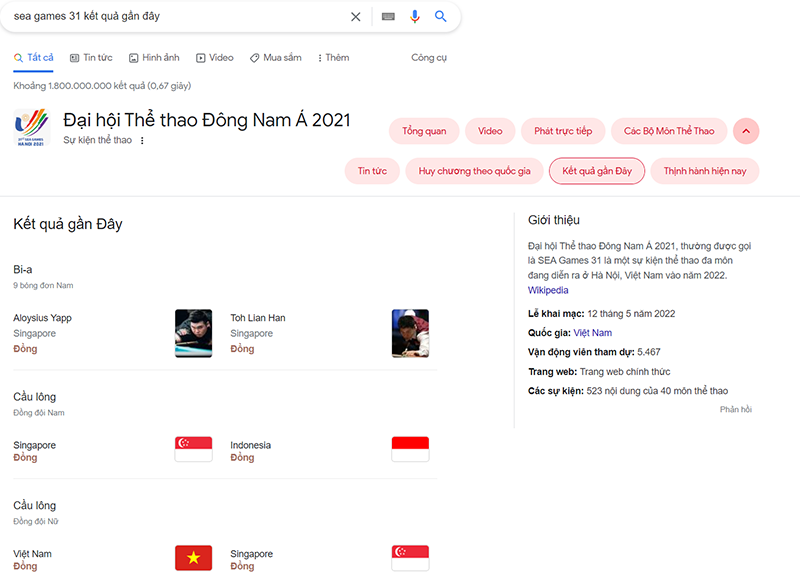The width and height of the screenshot is (800, 587).
Task: Activate voice search via the microphone icon
Action: 415,17
